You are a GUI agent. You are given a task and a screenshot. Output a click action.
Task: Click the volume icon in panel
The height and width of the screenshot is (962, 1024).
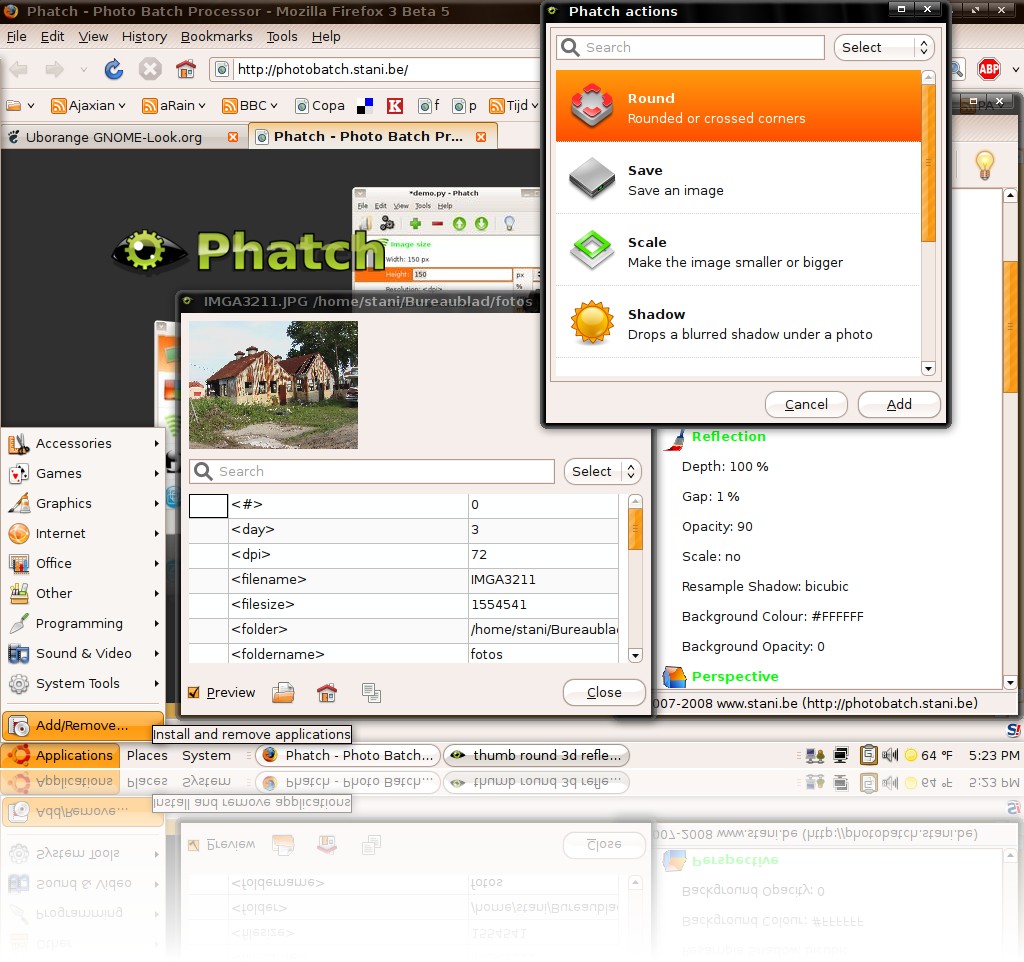pos(889,756)
